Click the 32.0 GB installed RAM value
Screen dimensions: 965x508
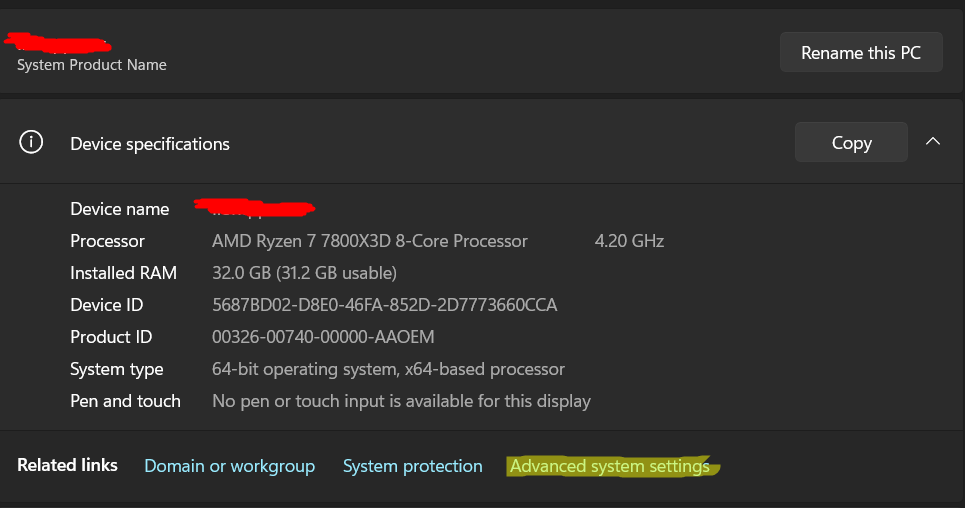tap(304, 273)
